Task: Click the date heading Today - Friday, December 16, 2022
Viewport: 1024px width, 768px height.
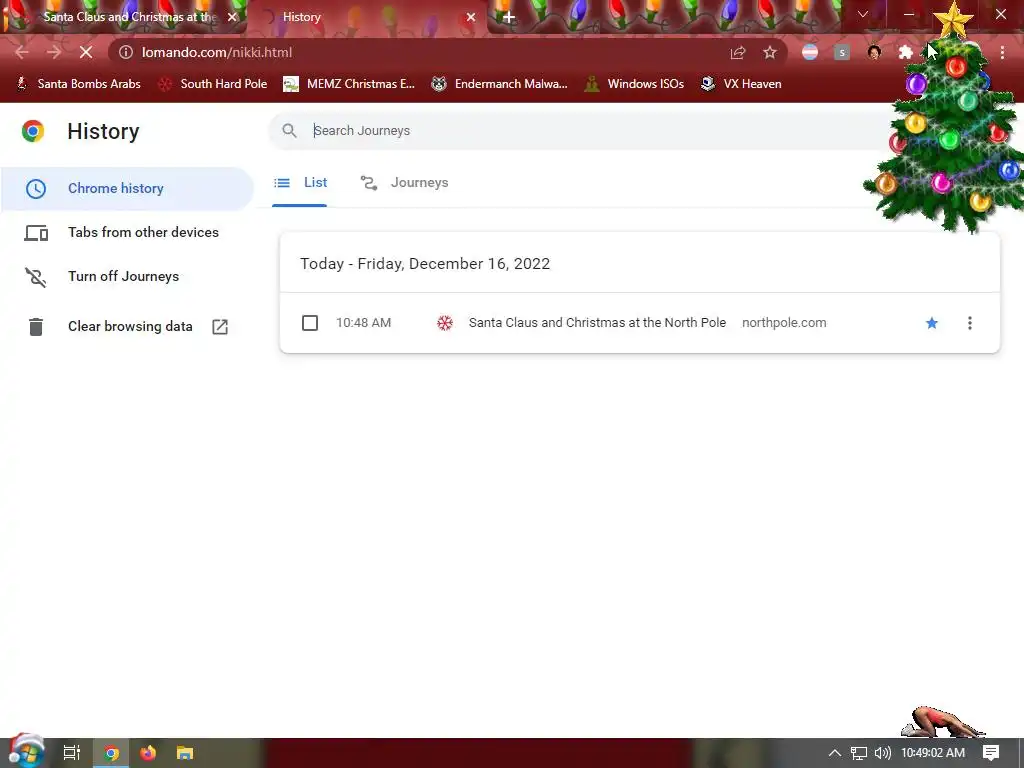Action: [425, 264]
